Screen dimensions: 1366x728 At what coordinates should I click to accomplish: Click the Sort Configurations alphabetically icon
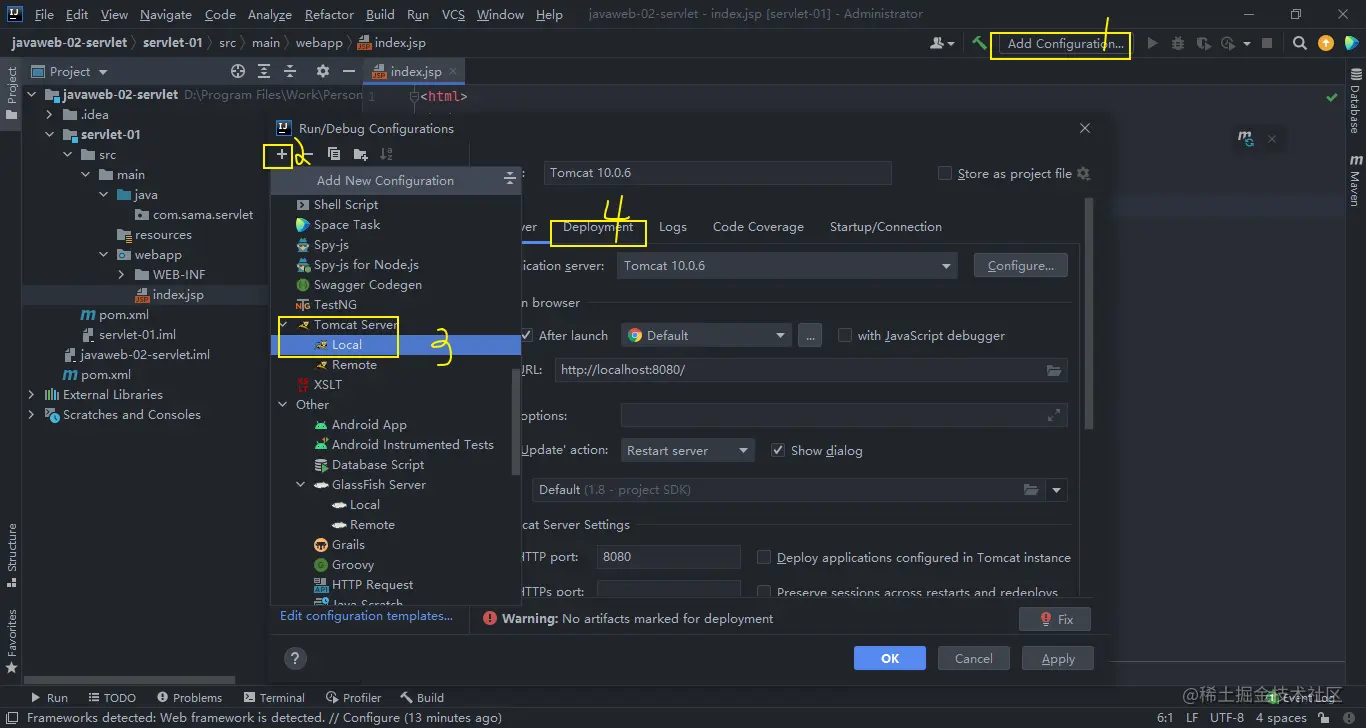(386, 154)
